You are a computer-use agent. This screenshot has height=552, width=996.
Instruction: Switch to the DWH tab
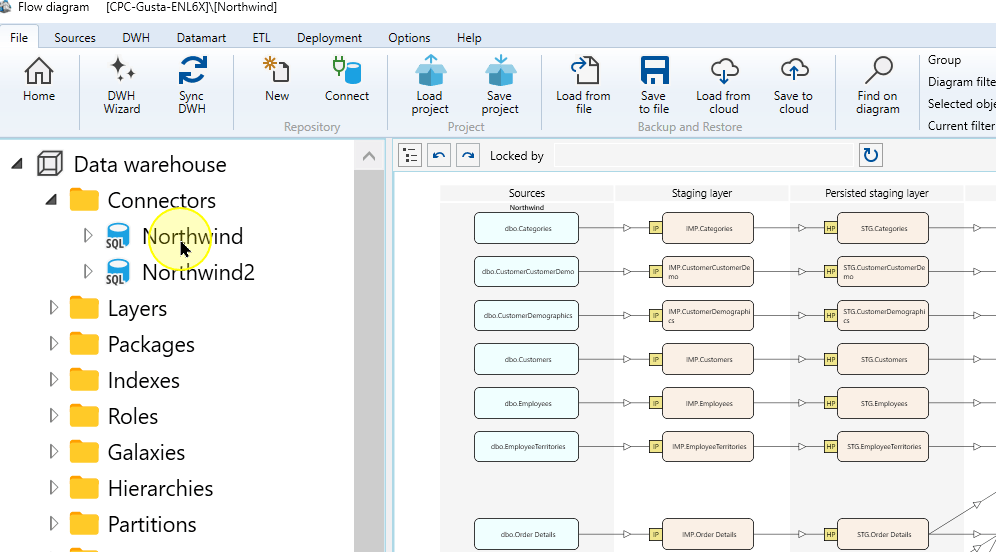pos(136,37)
